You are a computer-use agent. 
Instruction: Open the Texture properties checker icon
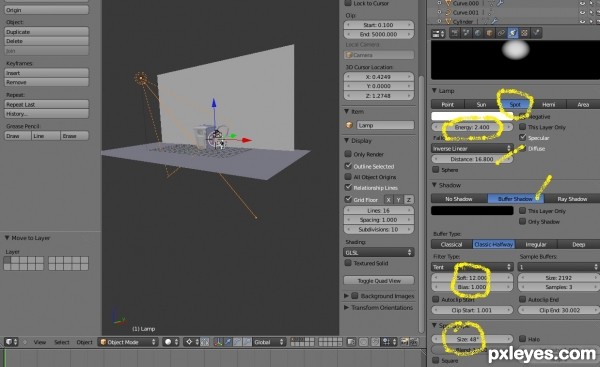(x=525, y=33)
